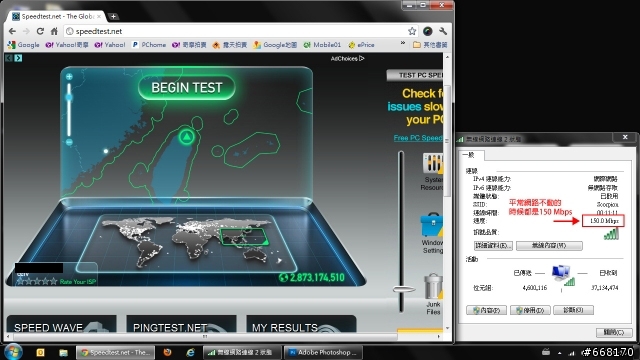Switch to the wireless connection status taskbar button

(241, 352)
